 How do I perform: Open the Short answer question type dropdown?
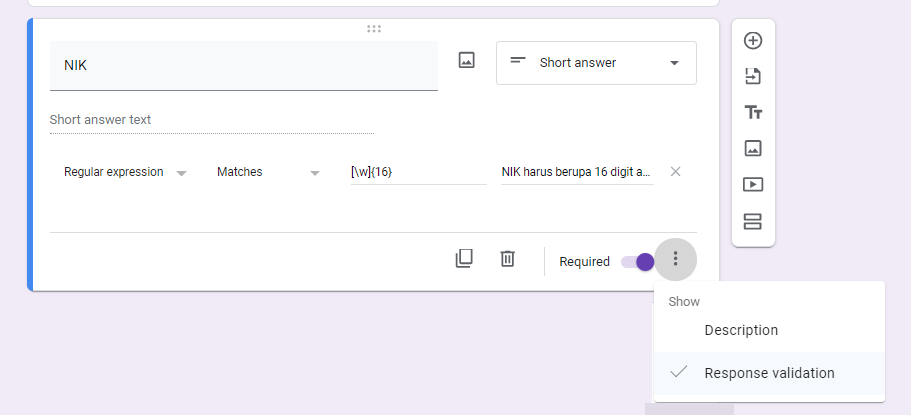596,63
